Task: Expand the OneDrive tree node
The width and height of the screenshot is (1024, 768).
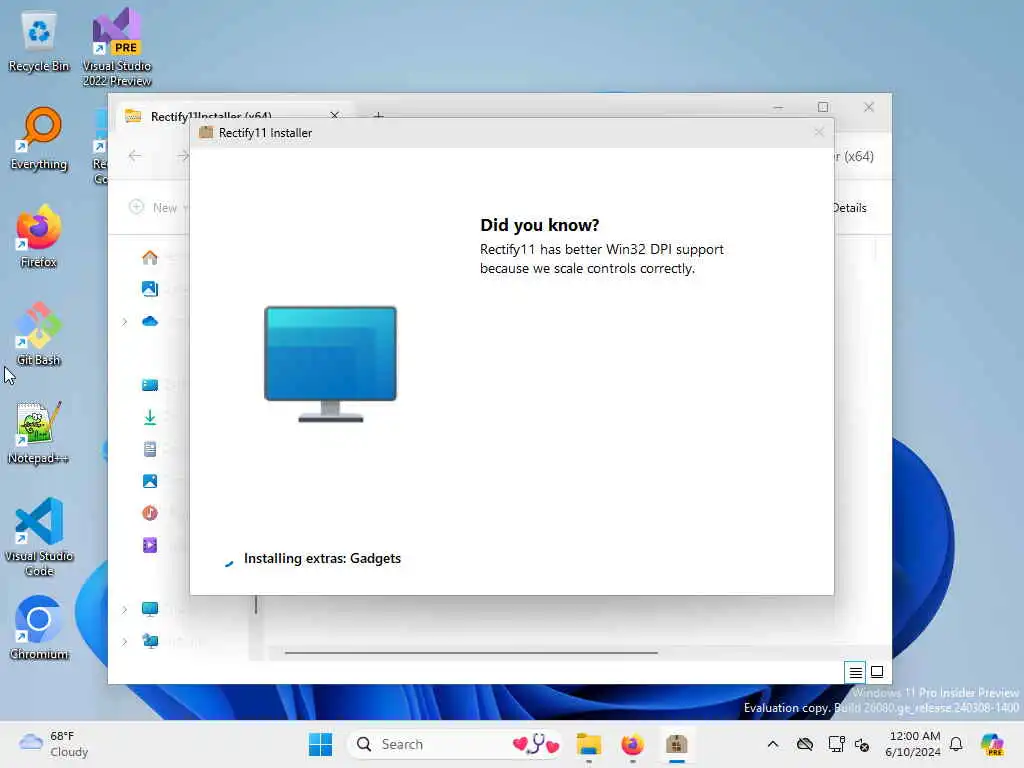Action: (x=125, y=321)
